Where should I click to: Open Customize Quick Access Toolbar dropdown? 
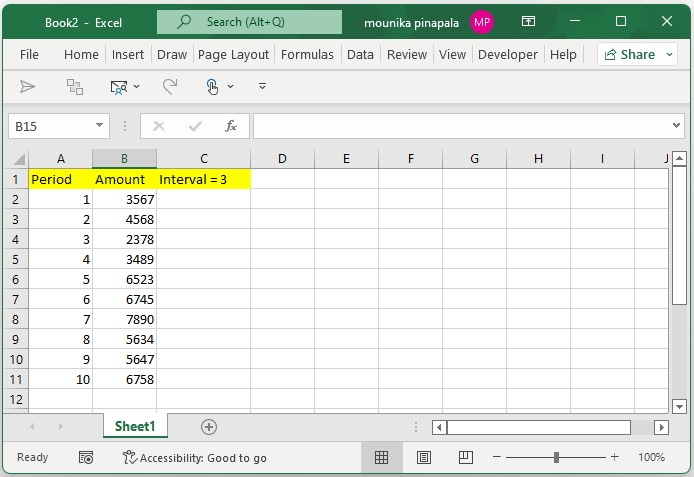coord(263,87)
